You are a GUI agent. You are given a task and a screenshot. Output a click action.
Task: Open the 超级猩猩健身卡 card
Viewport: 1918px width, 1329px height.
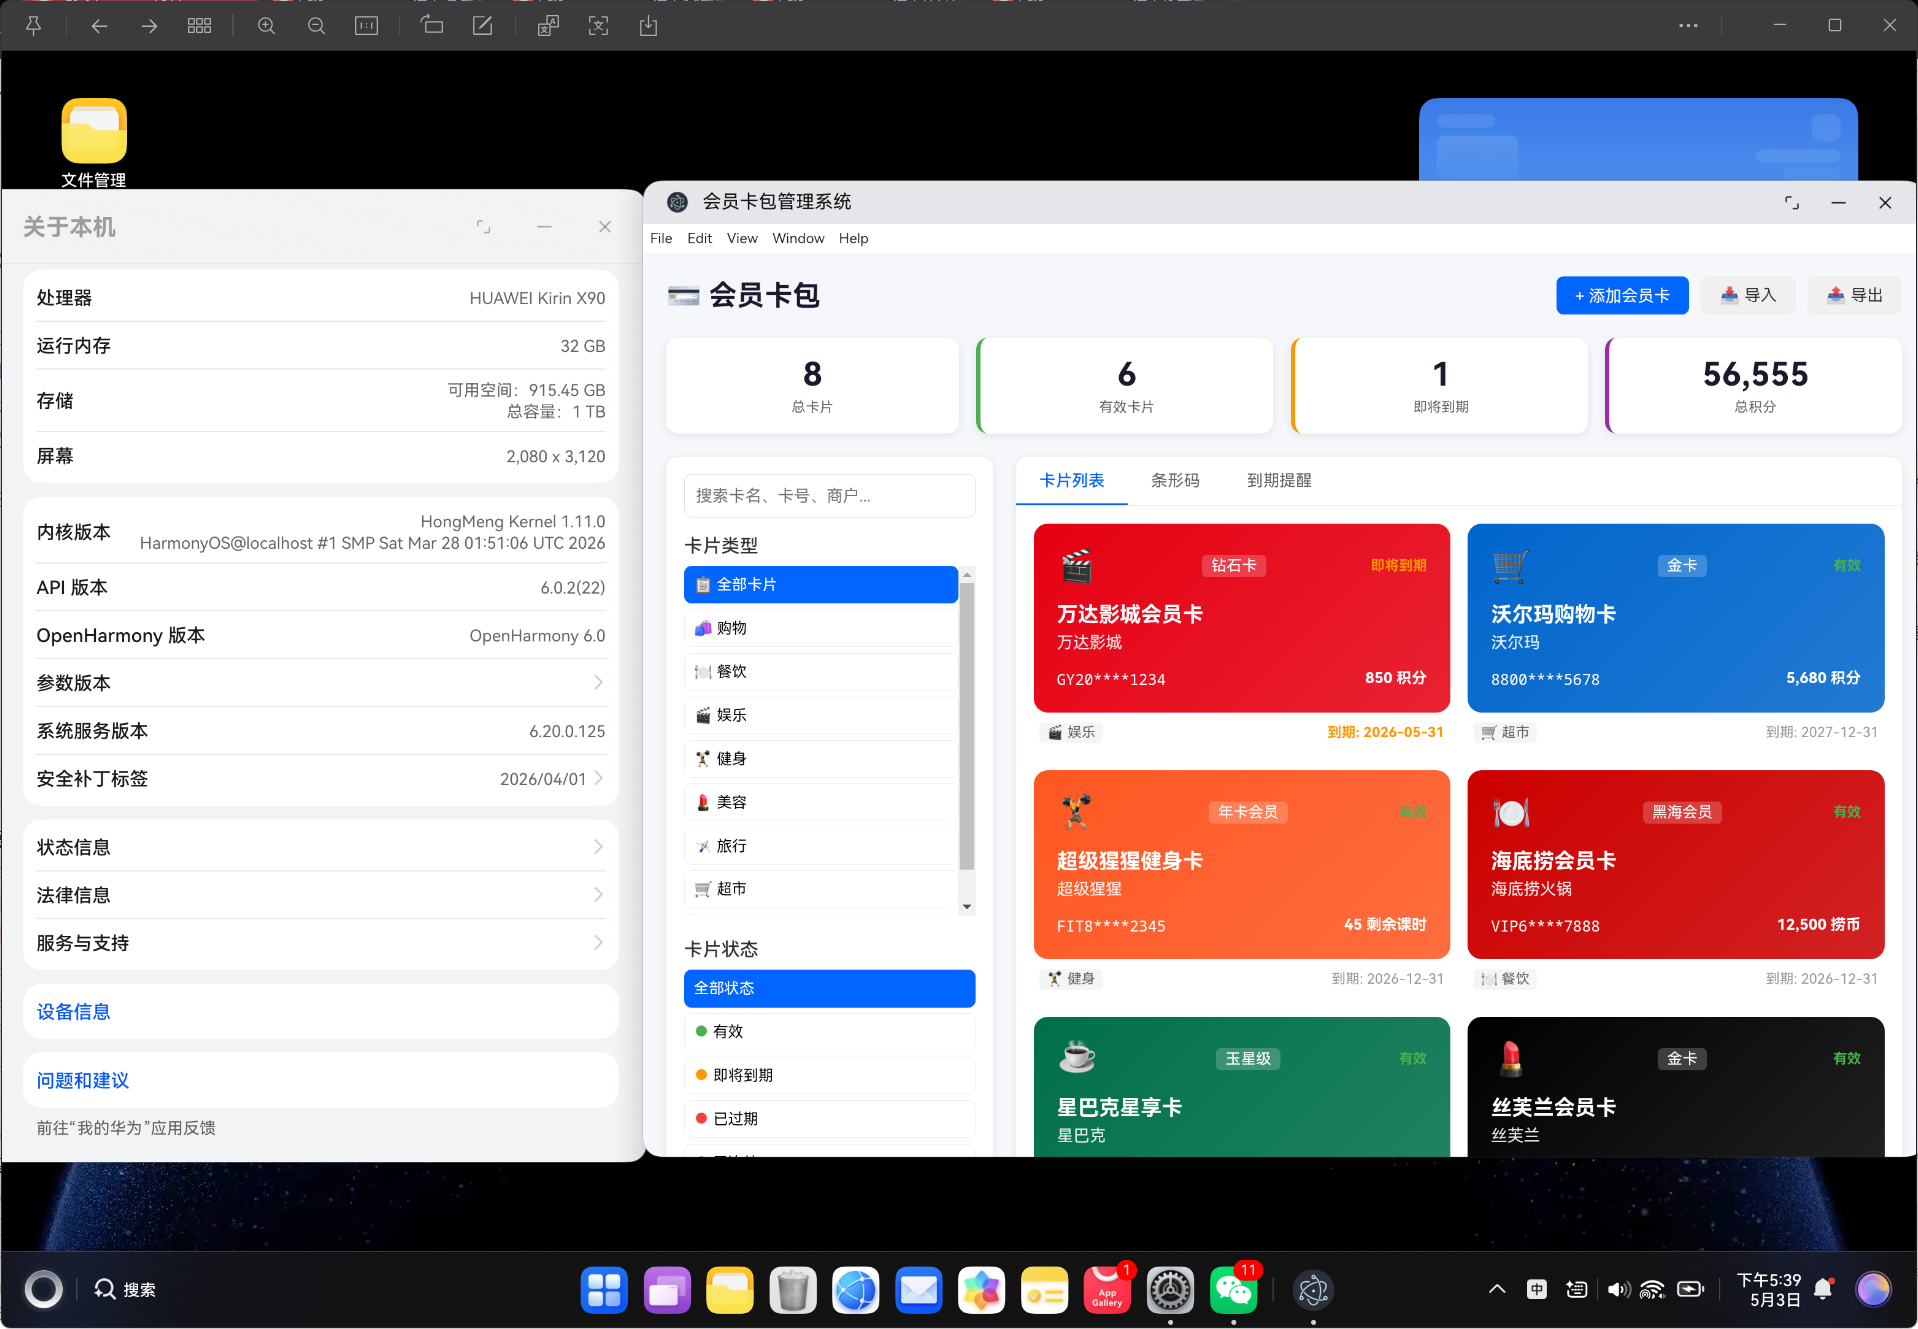click(1241, 864)
